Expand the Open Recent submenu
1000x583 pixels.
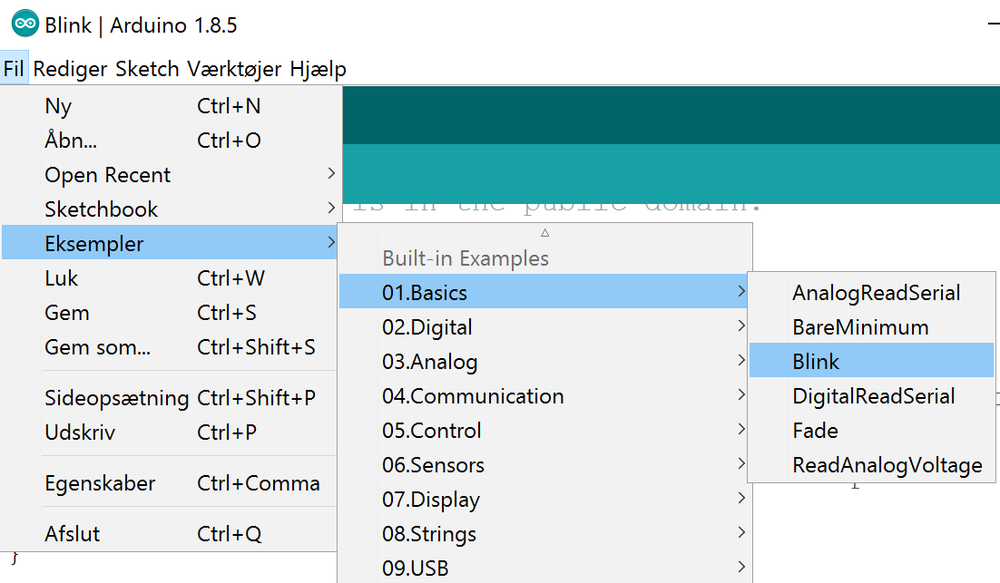pyautogui.click(x=108, y=175)
